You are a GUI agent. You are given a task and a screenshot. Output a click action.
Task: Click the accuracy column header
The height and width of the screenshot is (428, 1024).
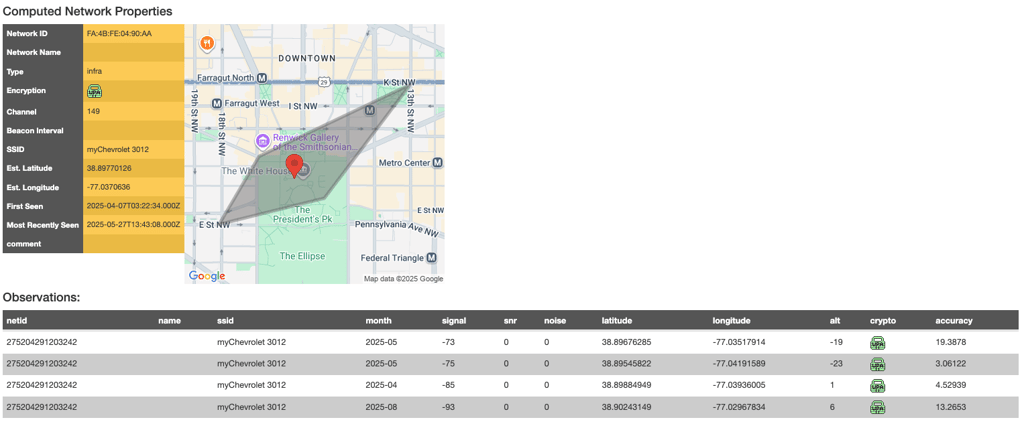pyautogui.click(x=954, y=321)
